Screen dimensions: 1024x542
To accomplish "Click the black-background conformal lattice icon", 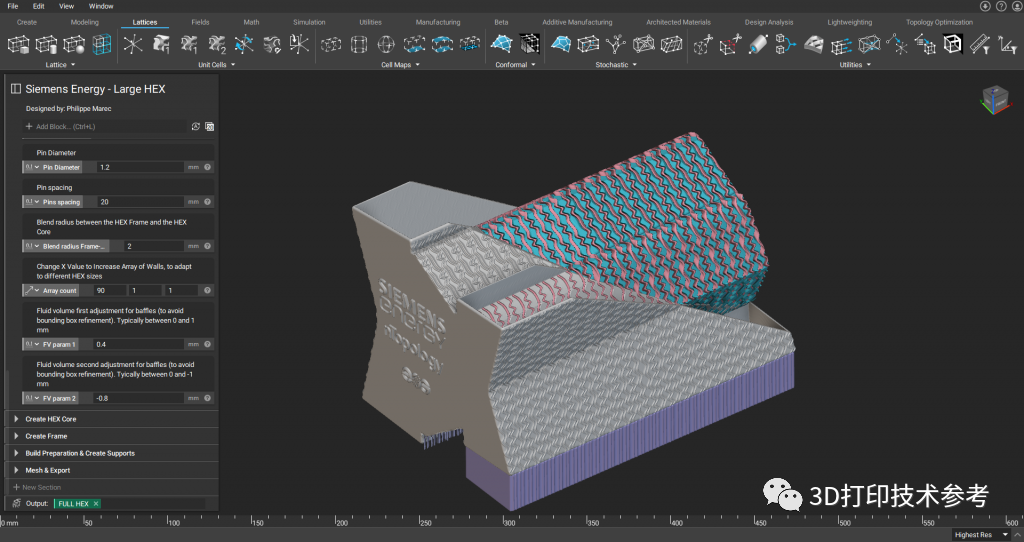I will coord(529,44).
